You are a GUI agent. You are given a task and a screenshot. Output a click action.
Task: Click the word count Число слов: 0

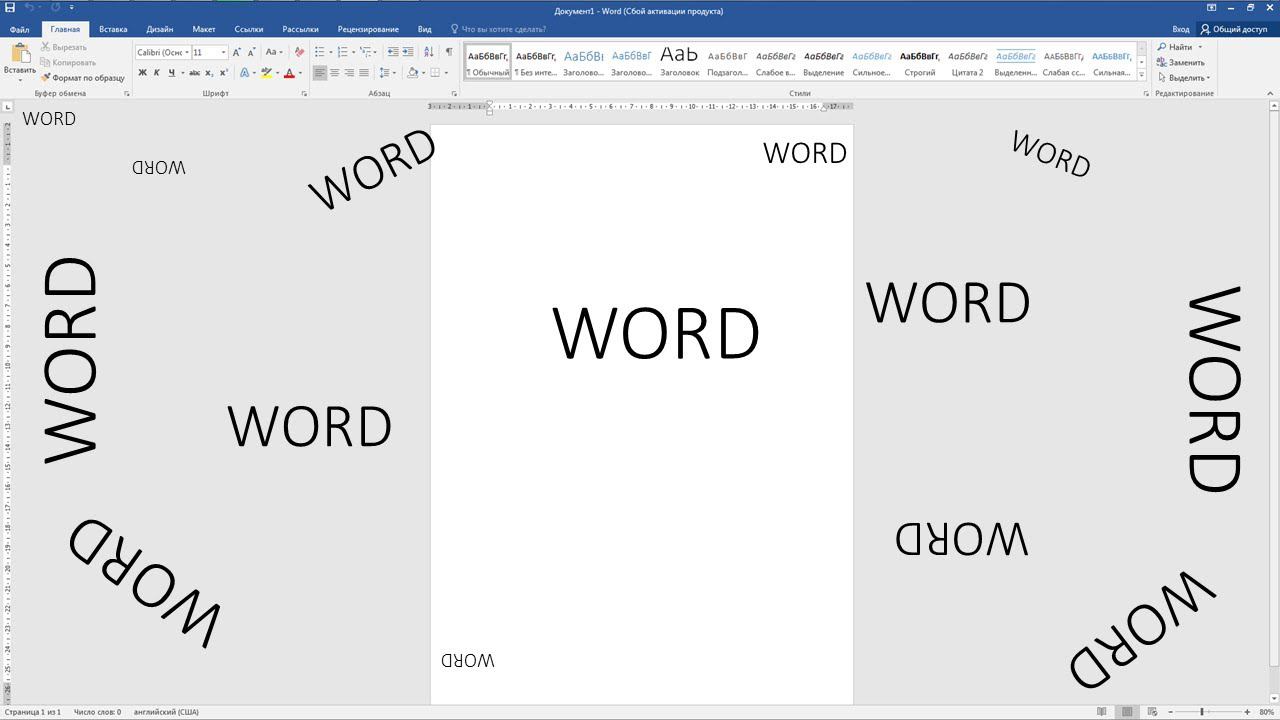pos(96,712)
